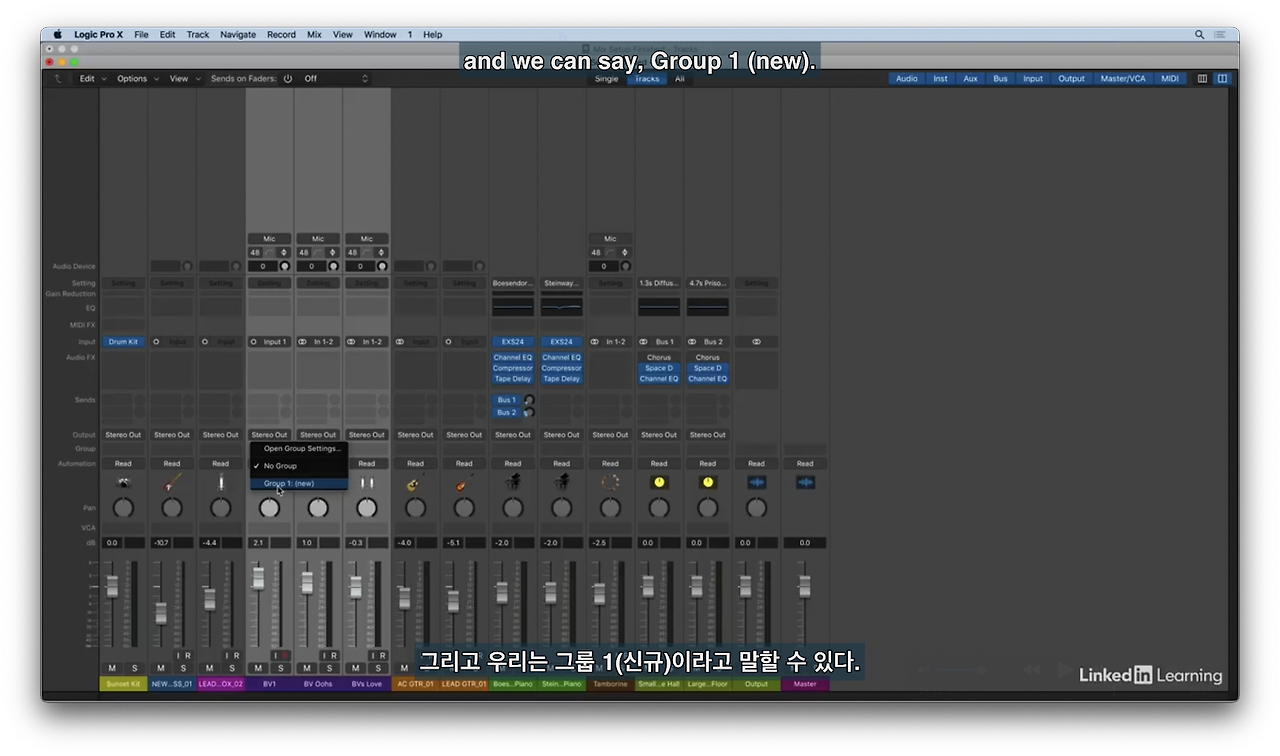Click the waveform icon on Output strip
The height and width of the screenshot is (756, 1280).
[757, 483]
